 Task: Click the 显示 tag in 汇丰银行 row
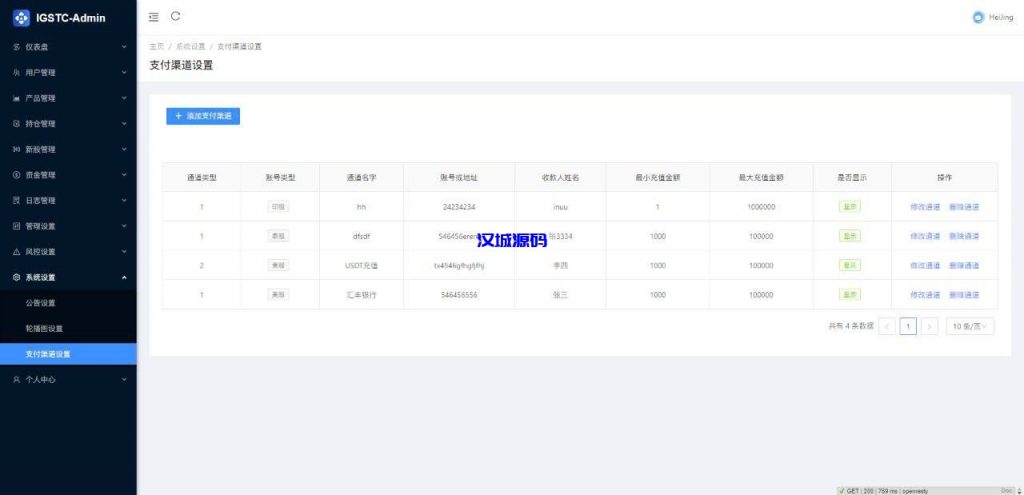click(x=850, y=295)
